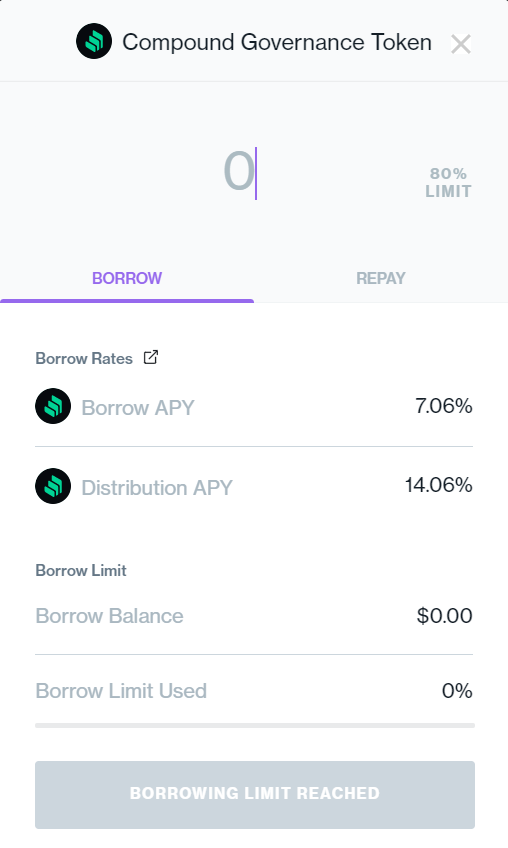Click the Distribution APY label
Image resolution: width=508 pixels, height=848 pixels.
(x=157, y=488)
